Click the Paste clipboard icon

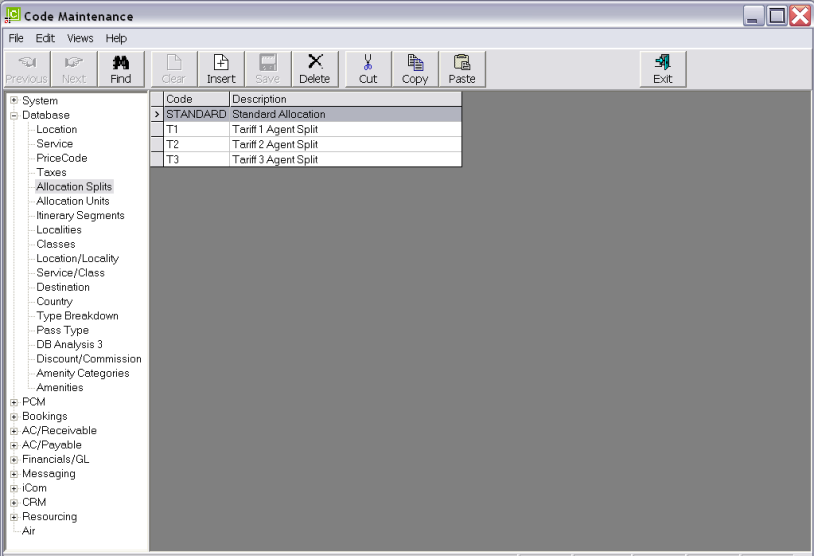[462, 69]
